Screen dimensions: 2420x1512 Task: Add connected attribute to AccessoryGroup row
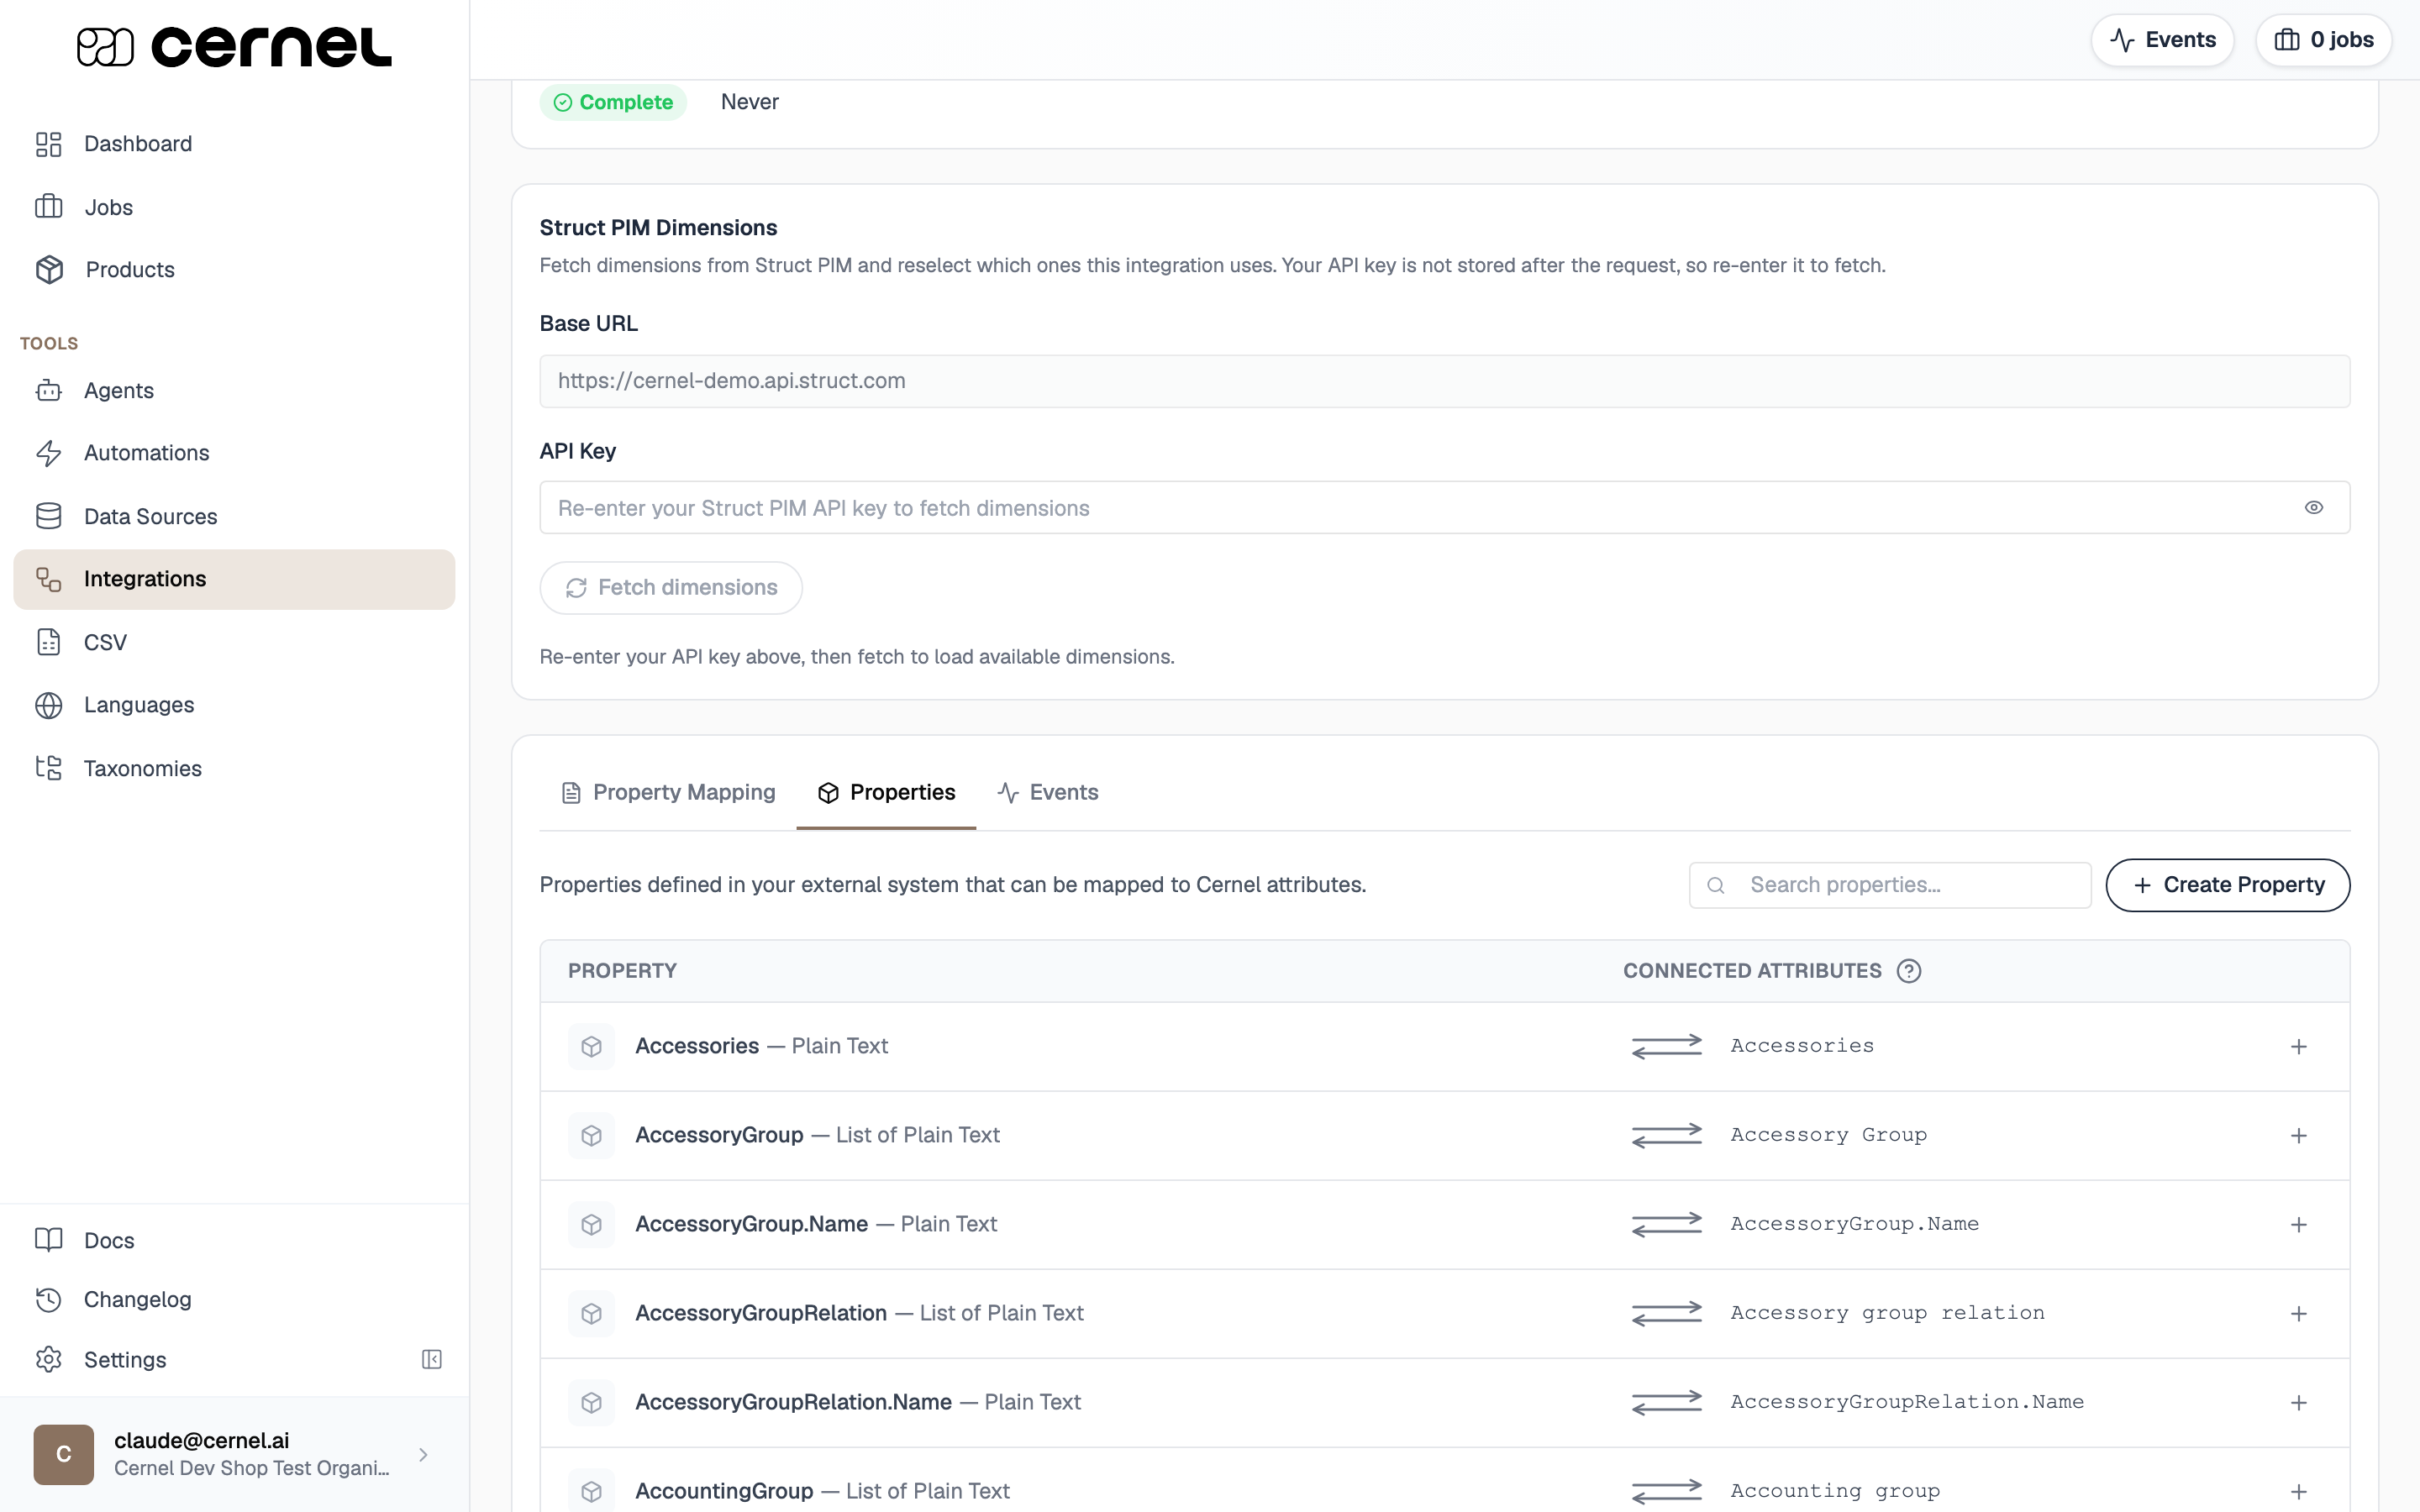[x=2299, y=1136]
